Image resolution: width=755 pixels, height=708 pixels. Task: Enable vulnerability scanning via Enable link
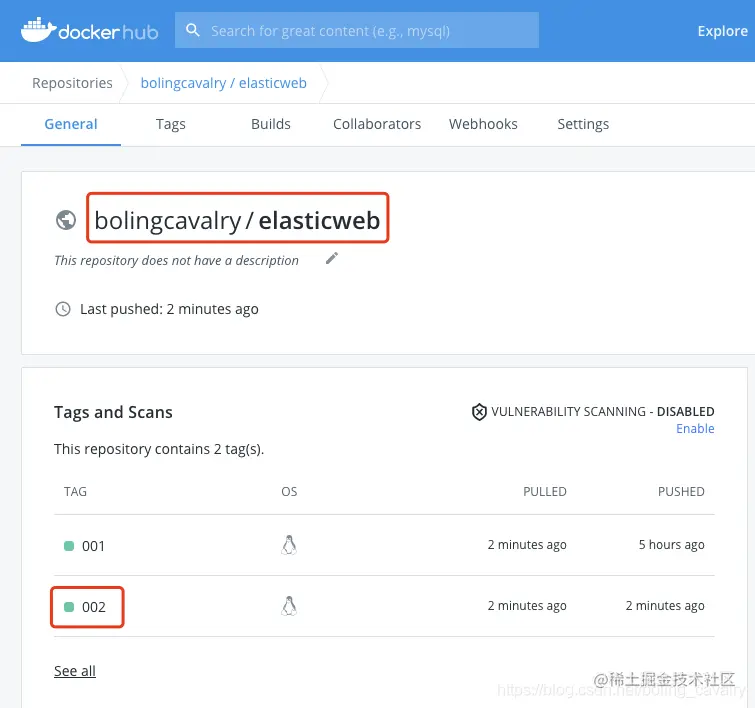[x=695, y=428]
